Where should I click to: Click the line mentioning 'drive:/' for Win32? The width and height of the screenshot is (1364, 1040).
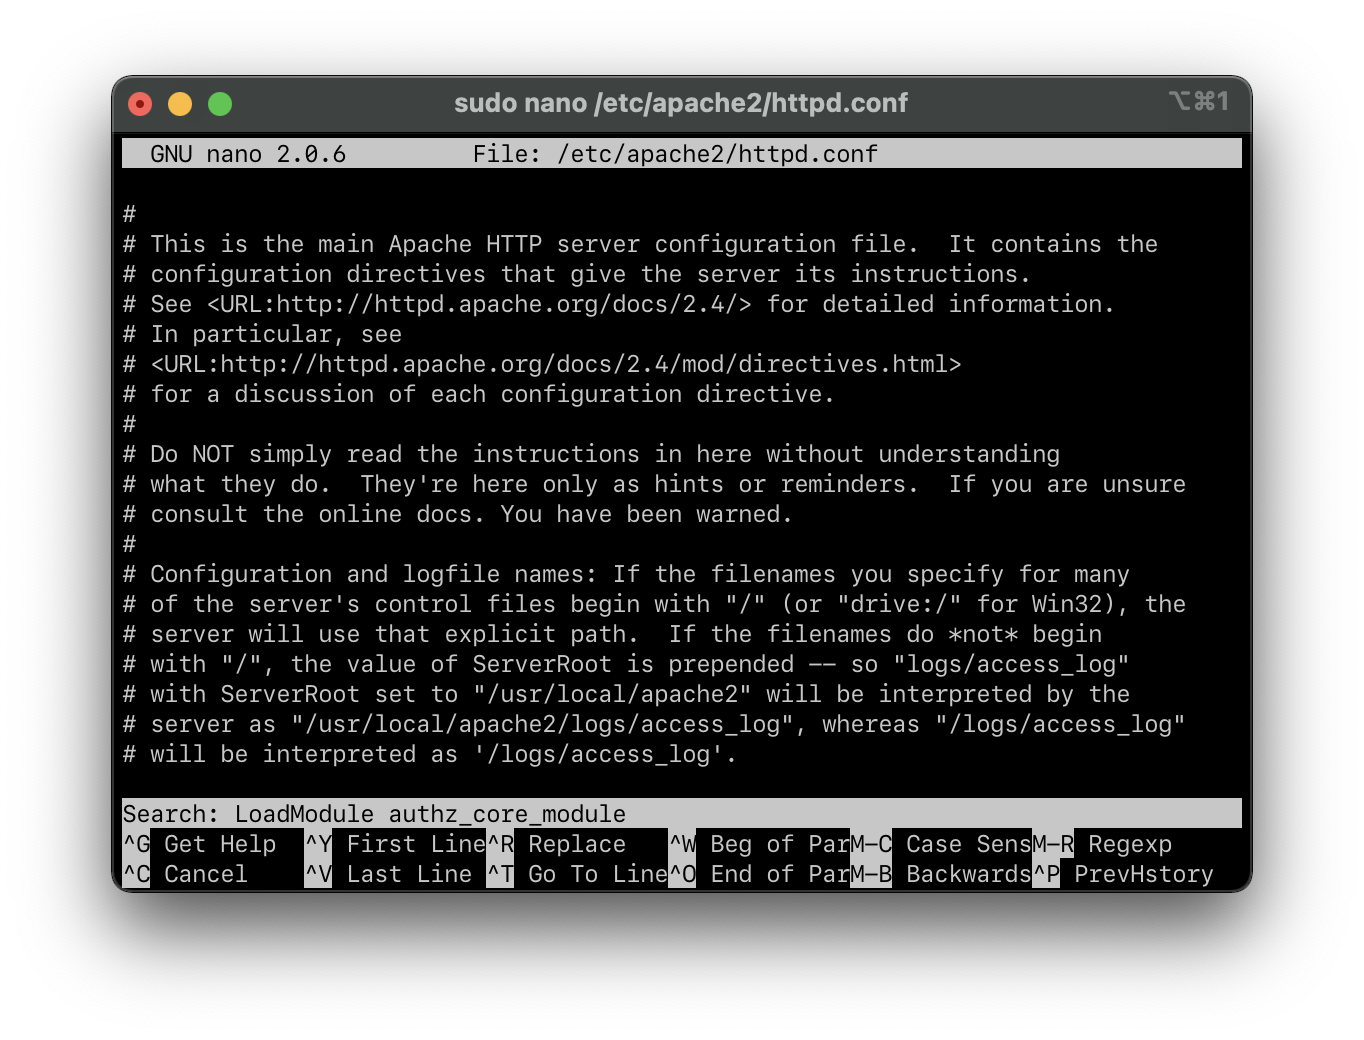pos(654,604)
